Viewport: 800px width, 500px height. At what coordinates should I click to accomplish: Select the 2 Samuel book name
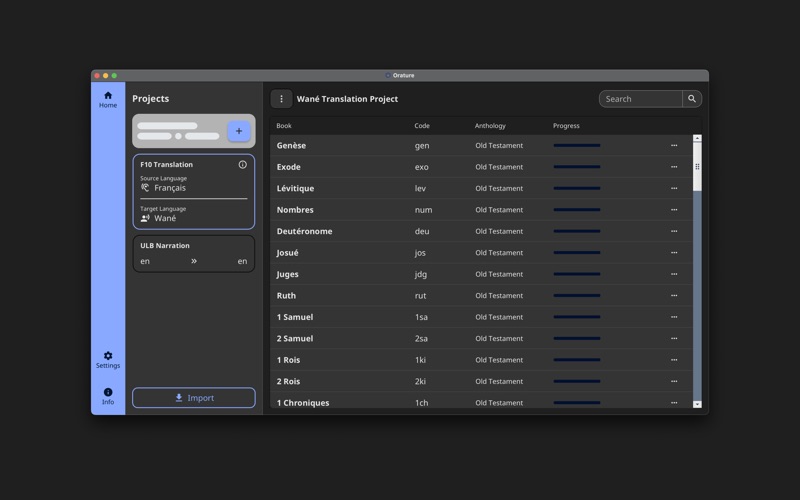point(295,338)
